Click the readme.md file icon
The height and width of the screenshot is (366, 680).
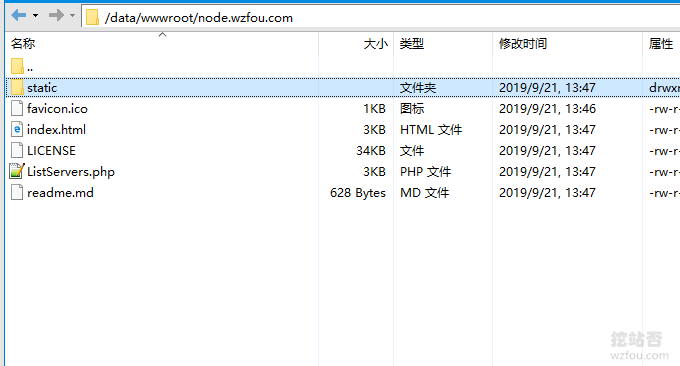[x=17, y=192]
